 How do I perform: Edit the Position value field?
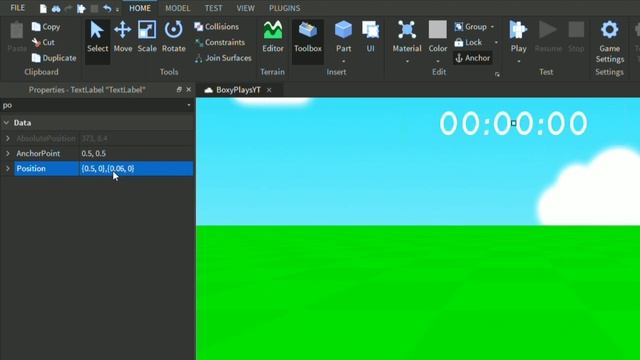136,169
